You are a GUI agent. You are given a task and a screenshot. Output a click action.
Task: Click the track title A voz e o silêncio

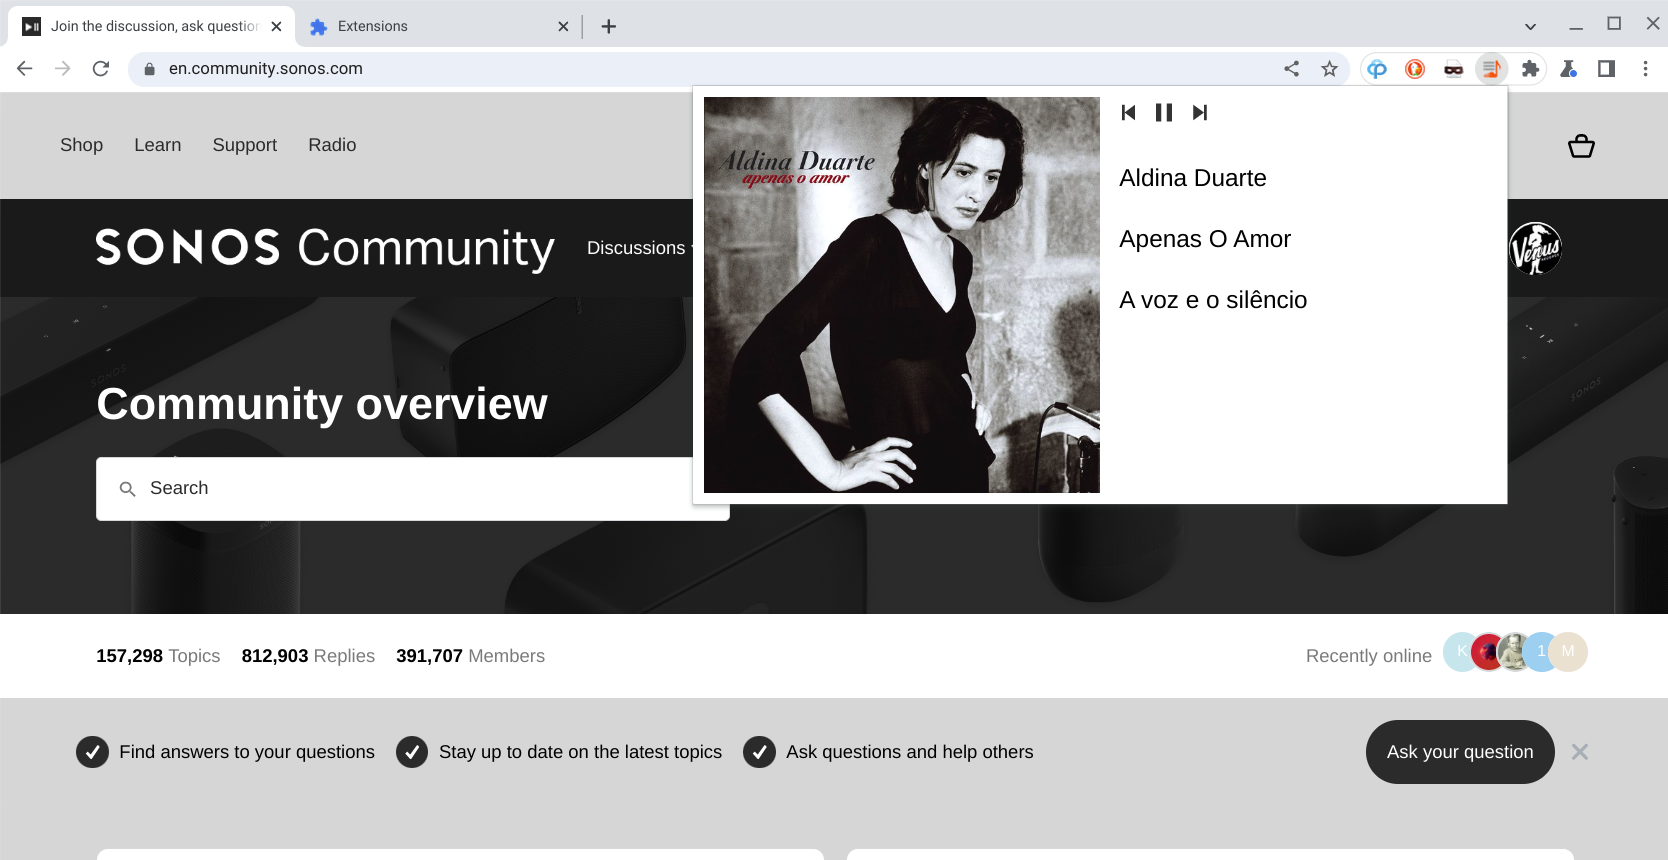1213,300
